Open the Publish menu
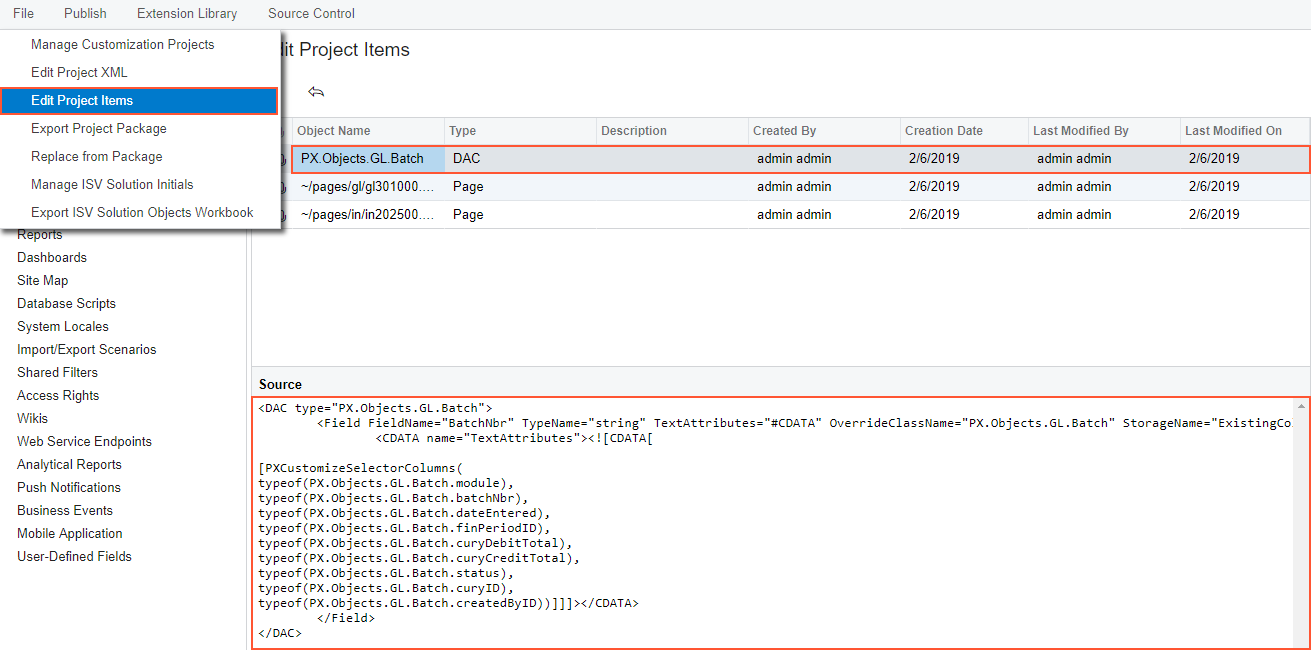The width and height of the screenshot is (1311, 650). 85,14
